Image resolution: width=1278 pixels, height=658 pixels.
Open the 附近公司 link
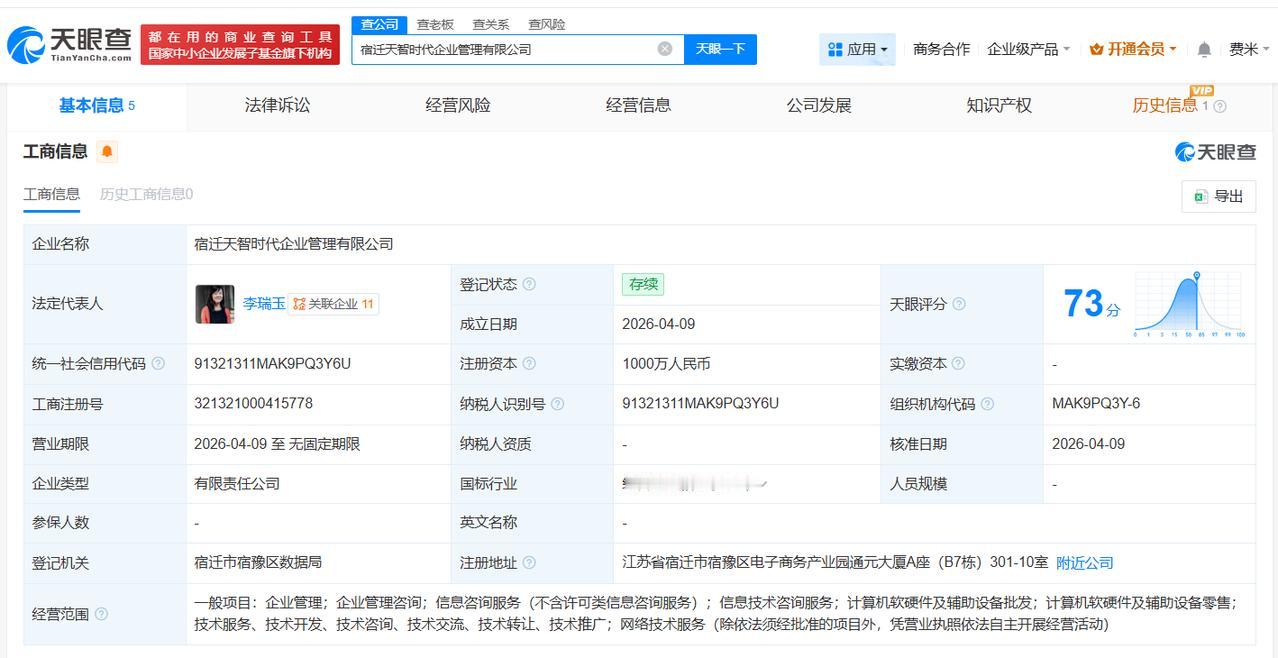[x=1085, y=563]
